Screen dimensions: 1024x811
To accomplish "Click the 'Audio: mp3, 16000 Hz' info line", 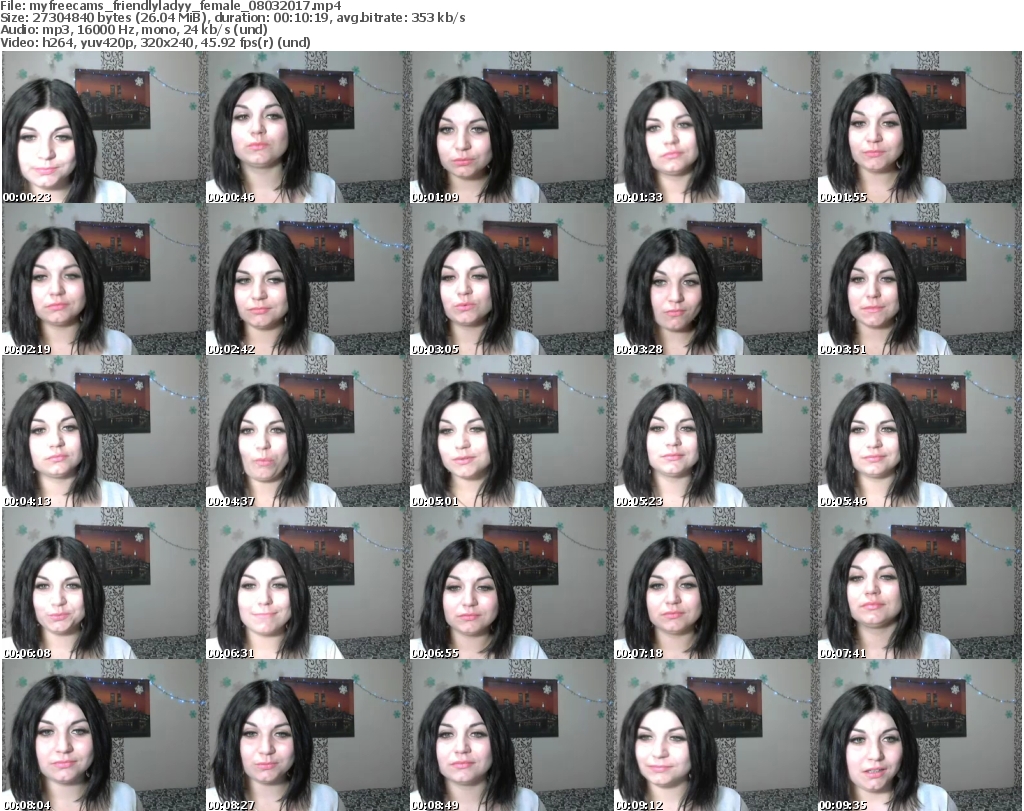I will pos(134,30).
